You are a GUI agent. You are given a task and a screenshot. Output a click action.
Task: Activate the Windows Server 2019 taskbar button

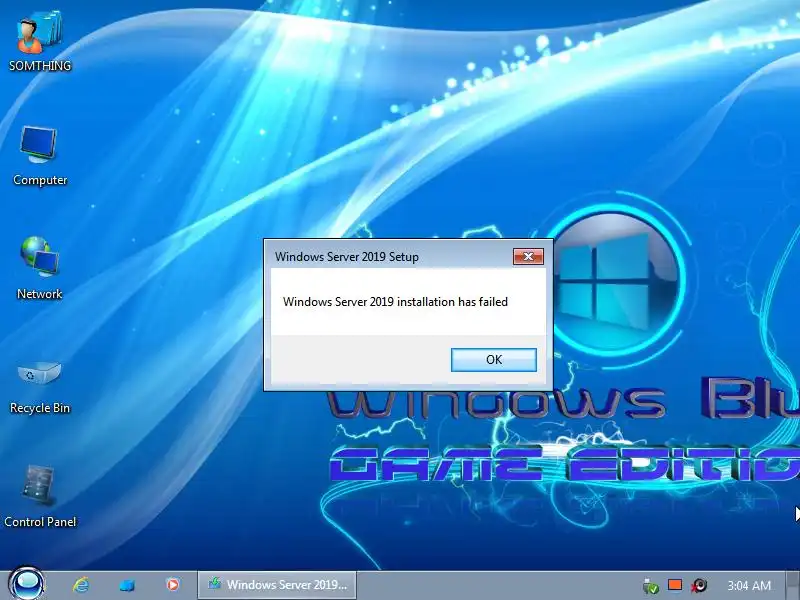click(277, 585)
